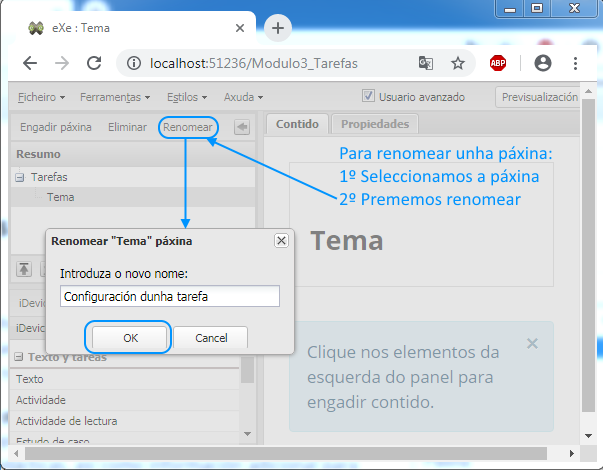Reload the eXe page

[x=94, y=63]
